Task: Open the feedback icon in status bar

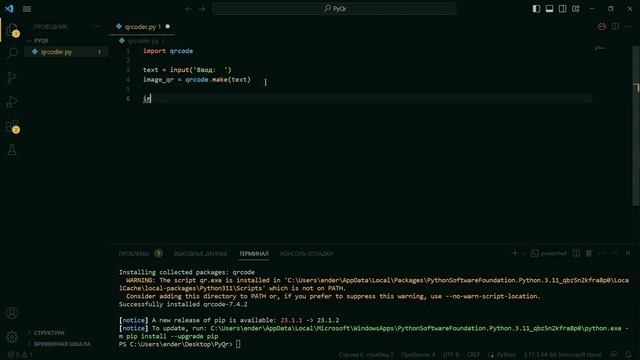Action: pyautogui.click(x=613, y=355)
